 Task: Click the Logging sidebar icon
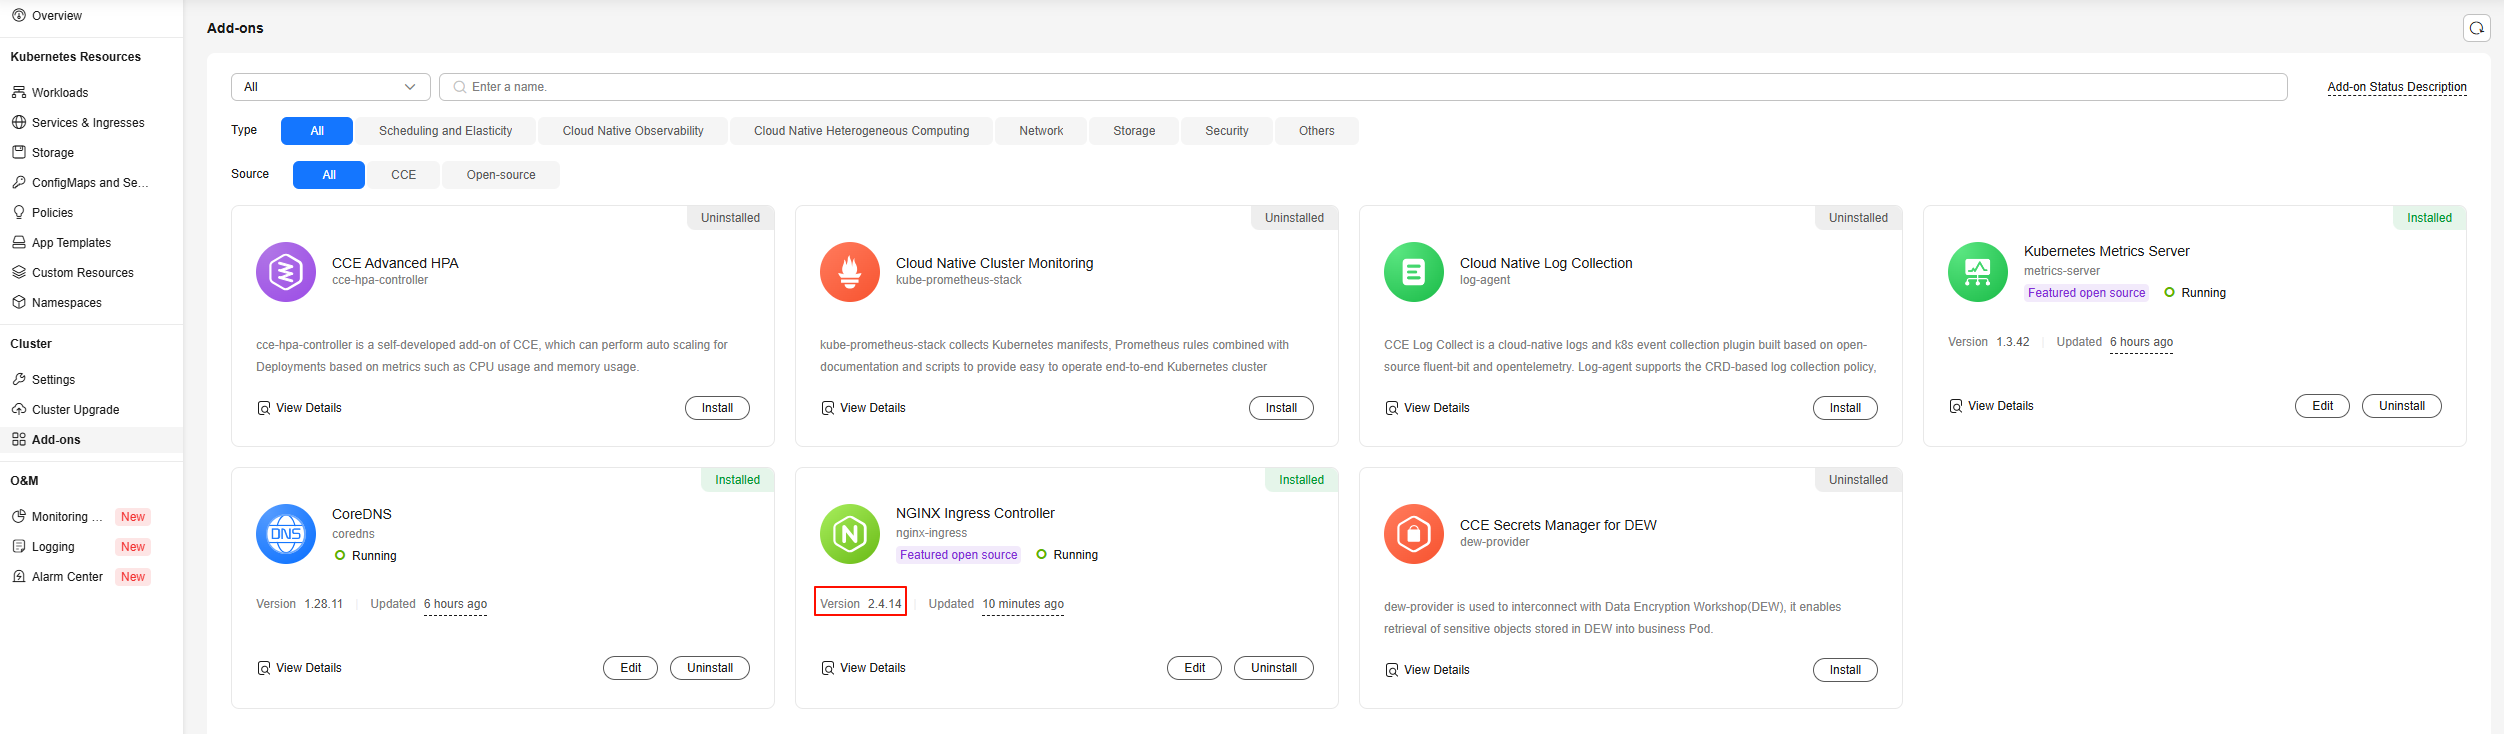pos(18,546)
